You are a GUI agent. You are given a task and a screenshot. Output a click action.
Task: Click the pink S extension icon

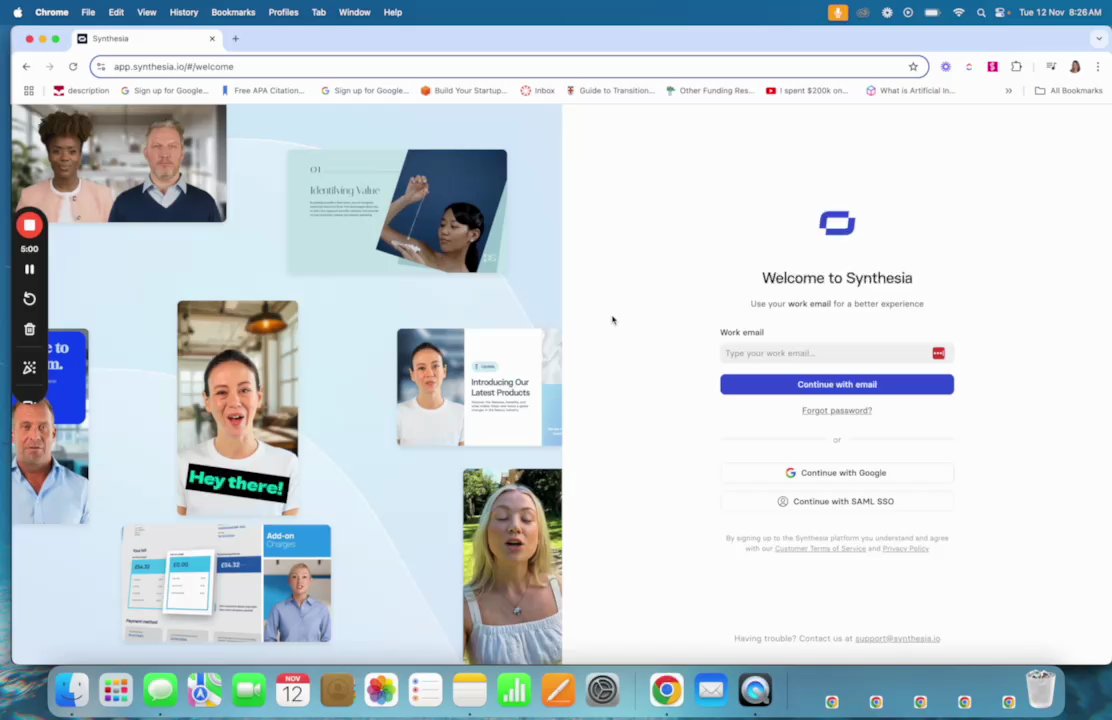993,67
